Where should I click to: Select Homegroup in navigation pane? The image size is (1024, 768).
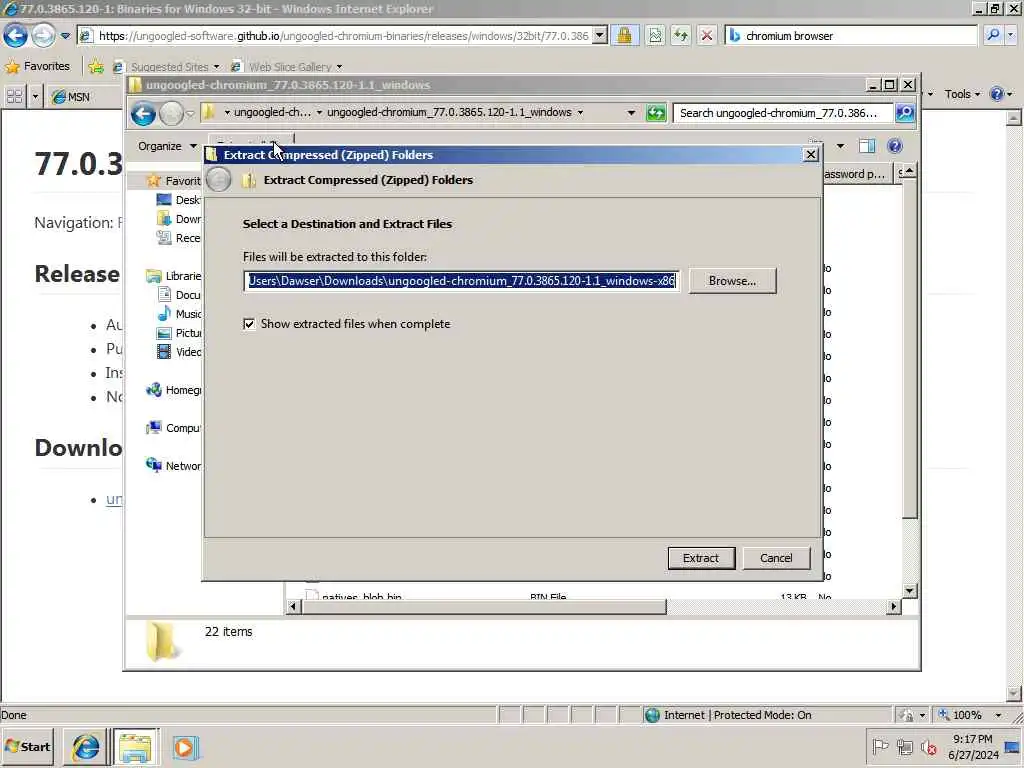tap(174, 390)
